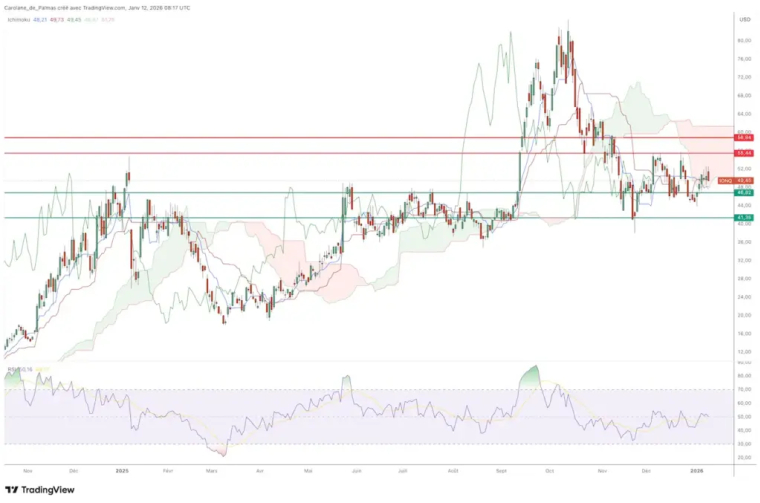Click the green 41,38 support price label
Viewport: 760px width, 503px height.
[x=744, y=218]
